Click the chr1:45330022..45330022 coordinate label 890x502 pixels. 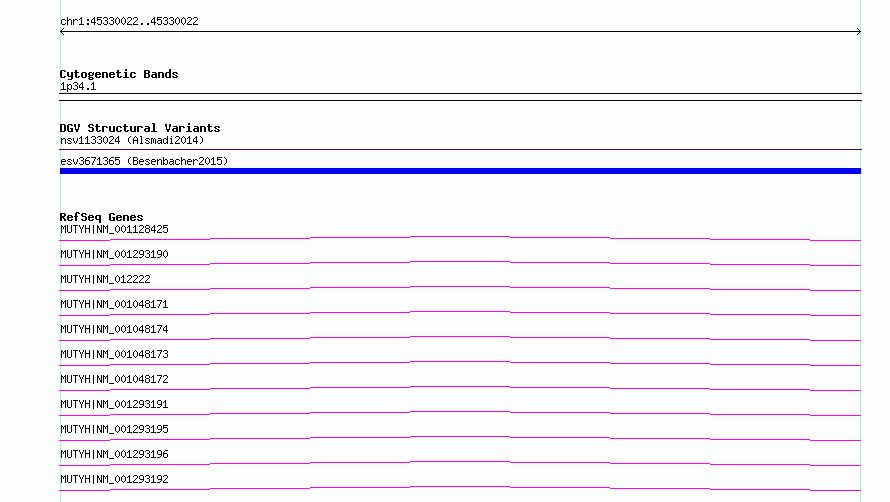click(129, 21)
